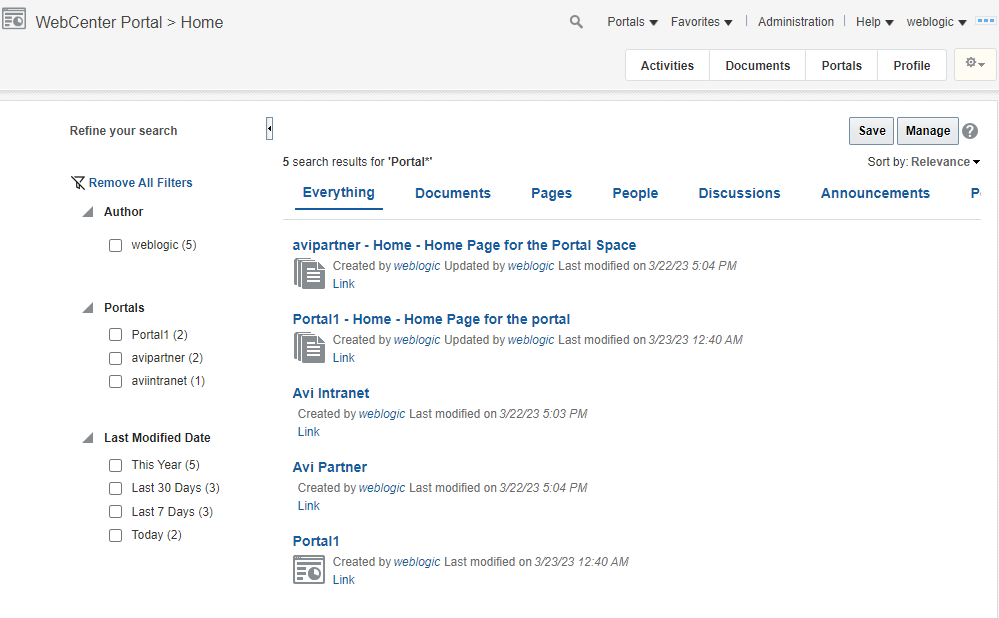Check the aviintranet (1) filter
The width and height of the screenshot is (999, 618).
115,381
